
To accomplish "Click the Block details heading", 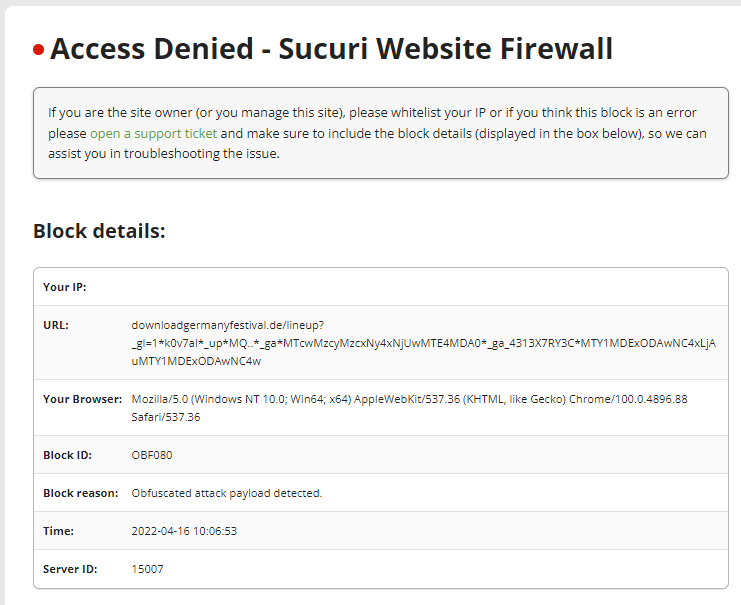I will coord(99,231).
